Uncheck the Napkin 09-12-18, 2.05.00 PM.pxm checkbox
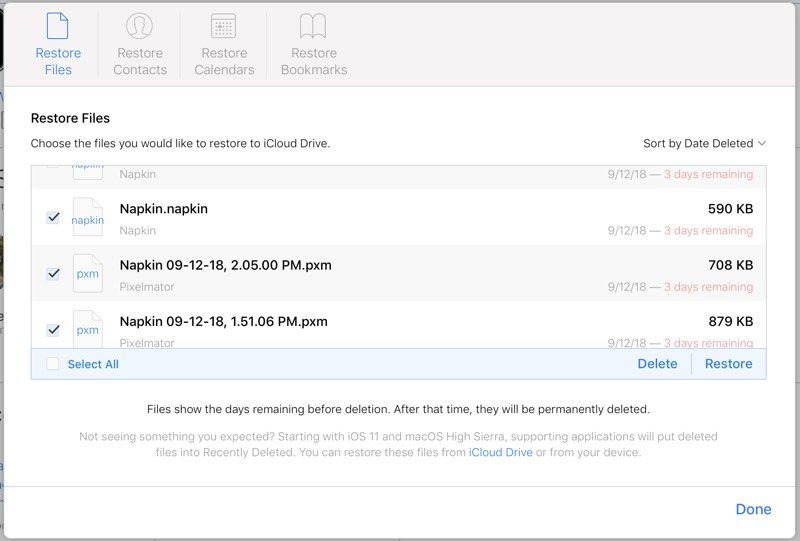Viewport: 800px width, 541px height. click(x=53, y=274)
